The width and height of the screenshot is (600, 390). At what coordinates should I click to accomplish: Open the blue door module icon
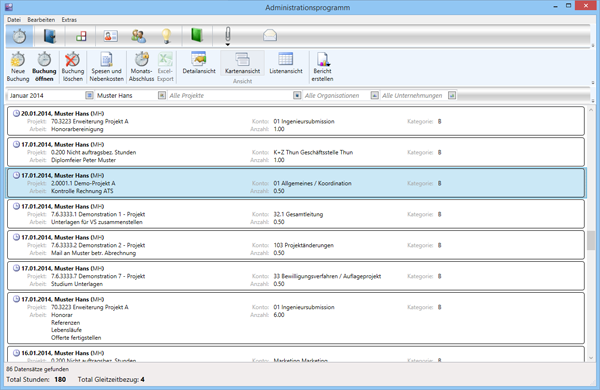[49, 36]
